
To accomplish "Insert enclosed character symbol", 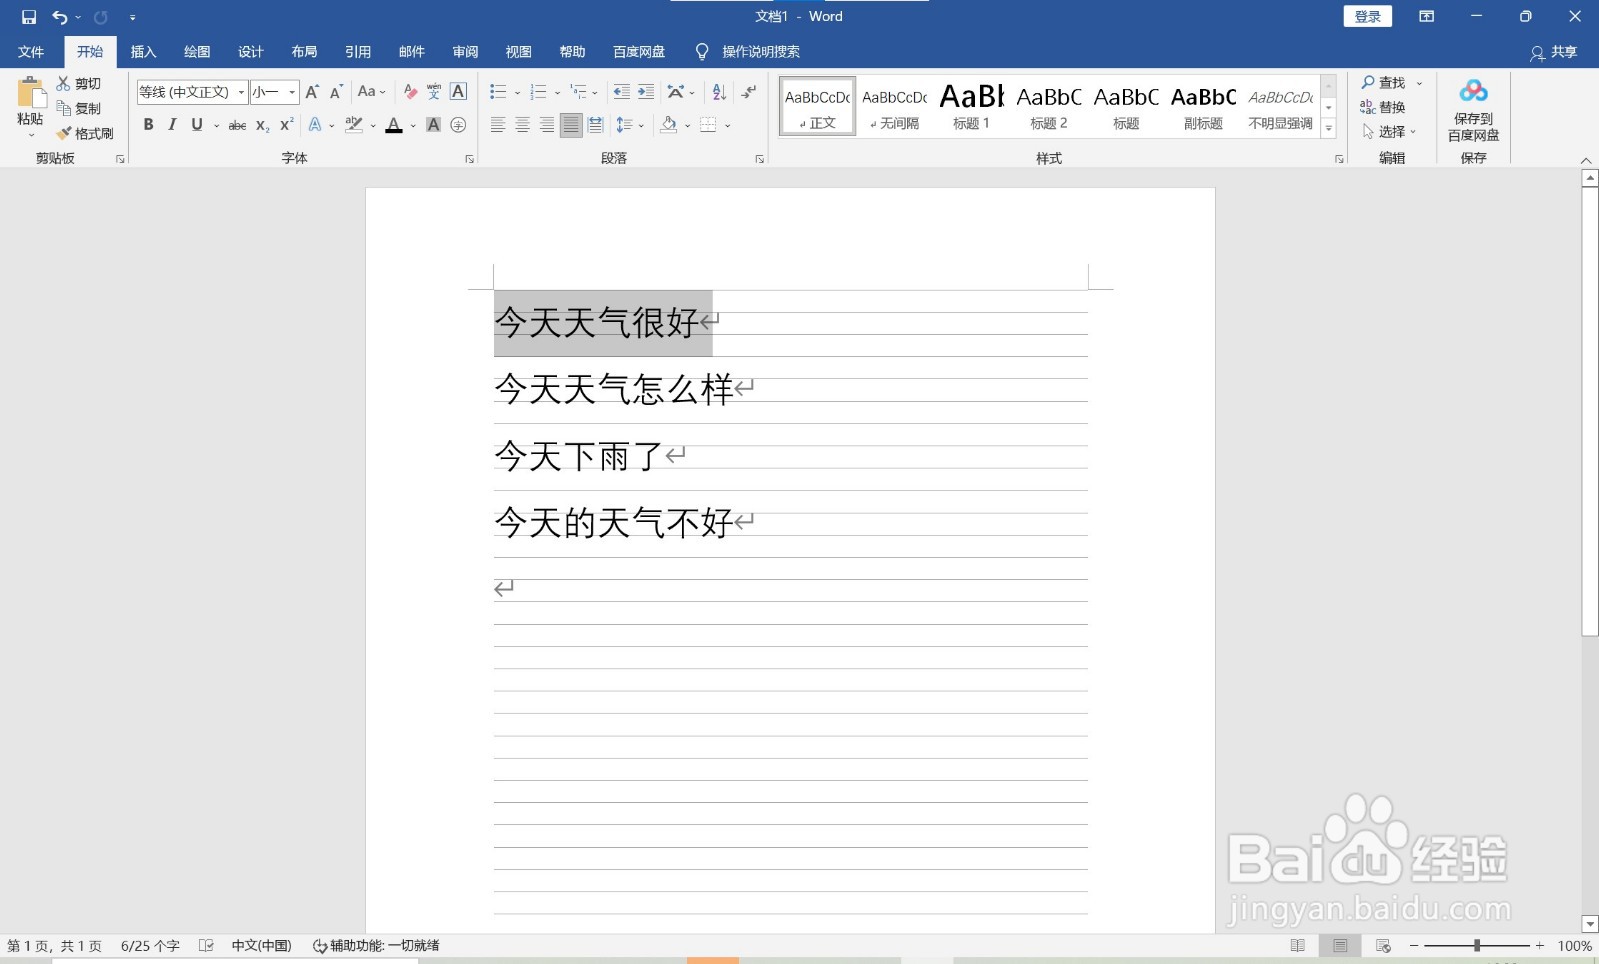I will (x=458, y=125).
